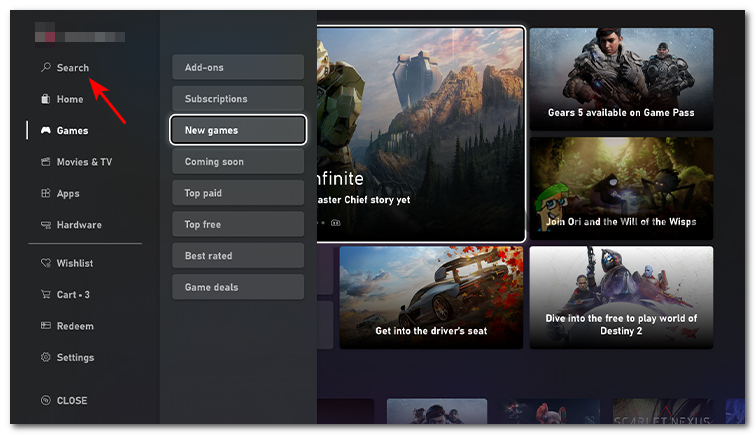The height and width of the screenshot is (435, 756).
Task: Click the profile avatar at top left
Action: 45,32
